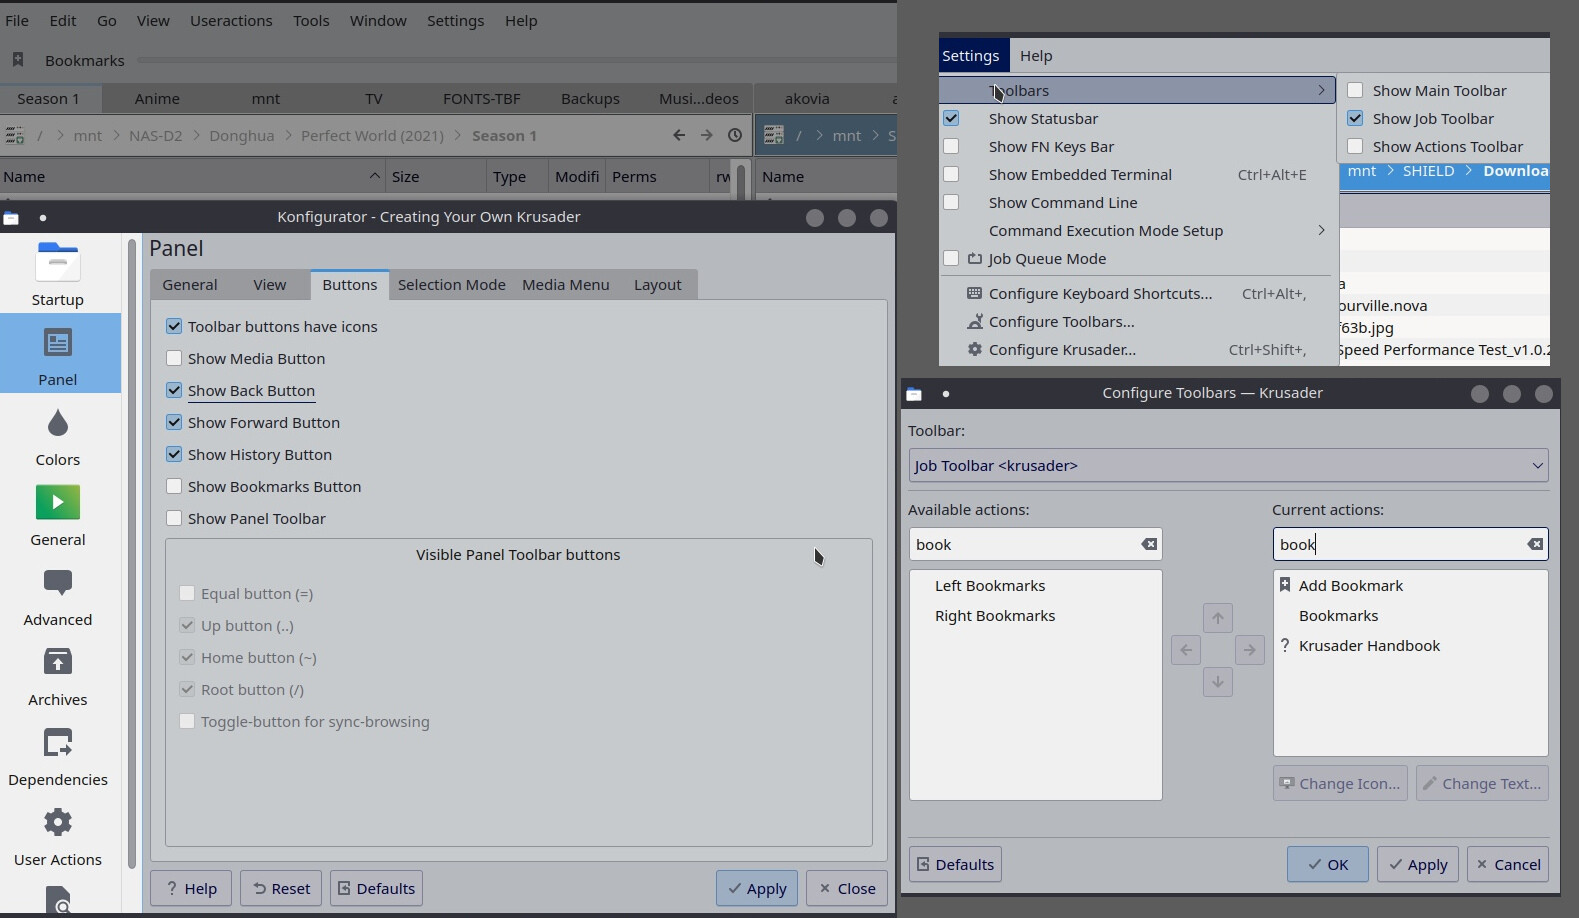Toggle Toolbar buttons have icons checkbox
The image size is (1579, 918).
(174, 326)
